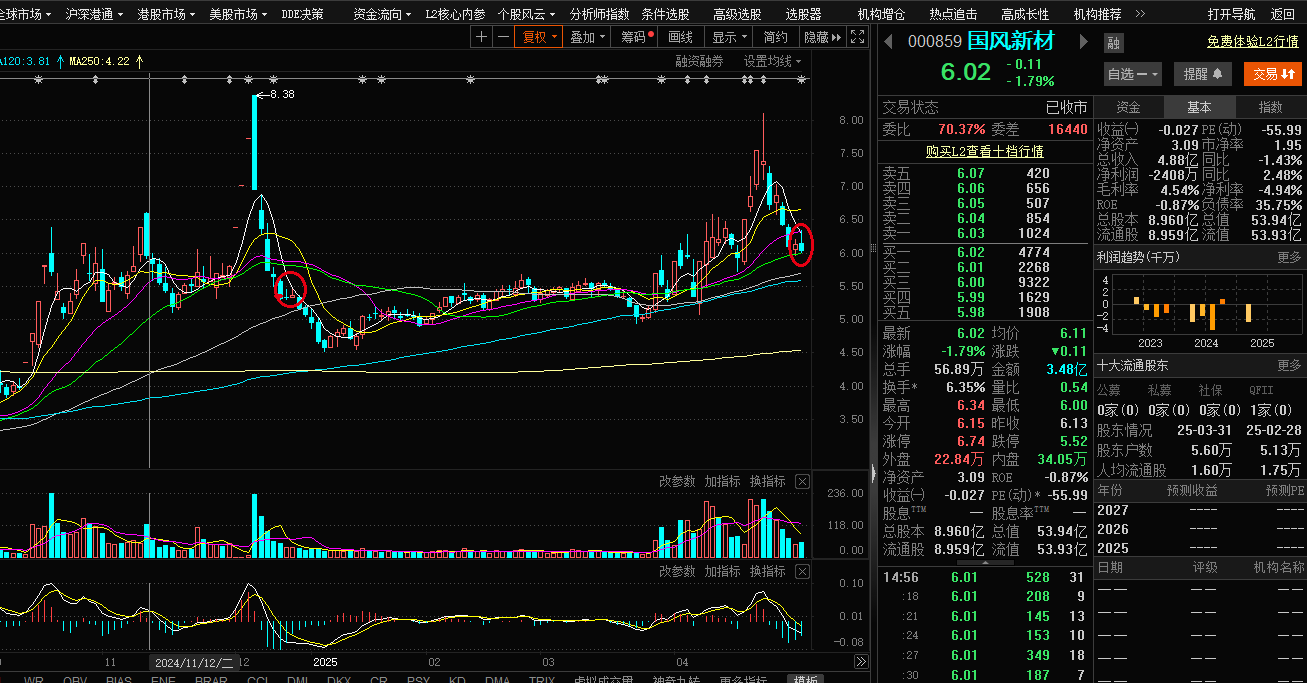Viewport: 1307px width, 683px height.
Task: Click the MA250 trend arrow
Action: click(x=139, y=61)
